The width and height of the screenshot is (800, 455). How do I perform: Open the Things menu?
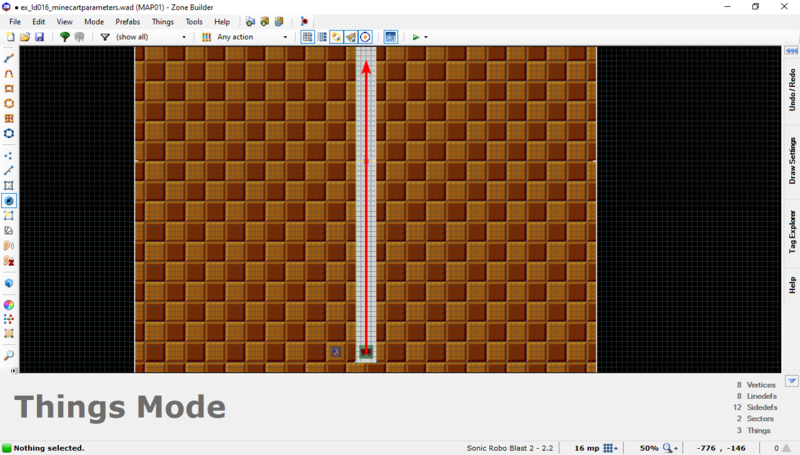click(x=162, y=21)
